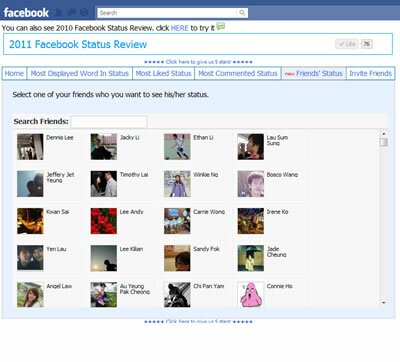
Task: Click the name Kwan Sai
Action: pyautogui.click(x=58, y=212)
